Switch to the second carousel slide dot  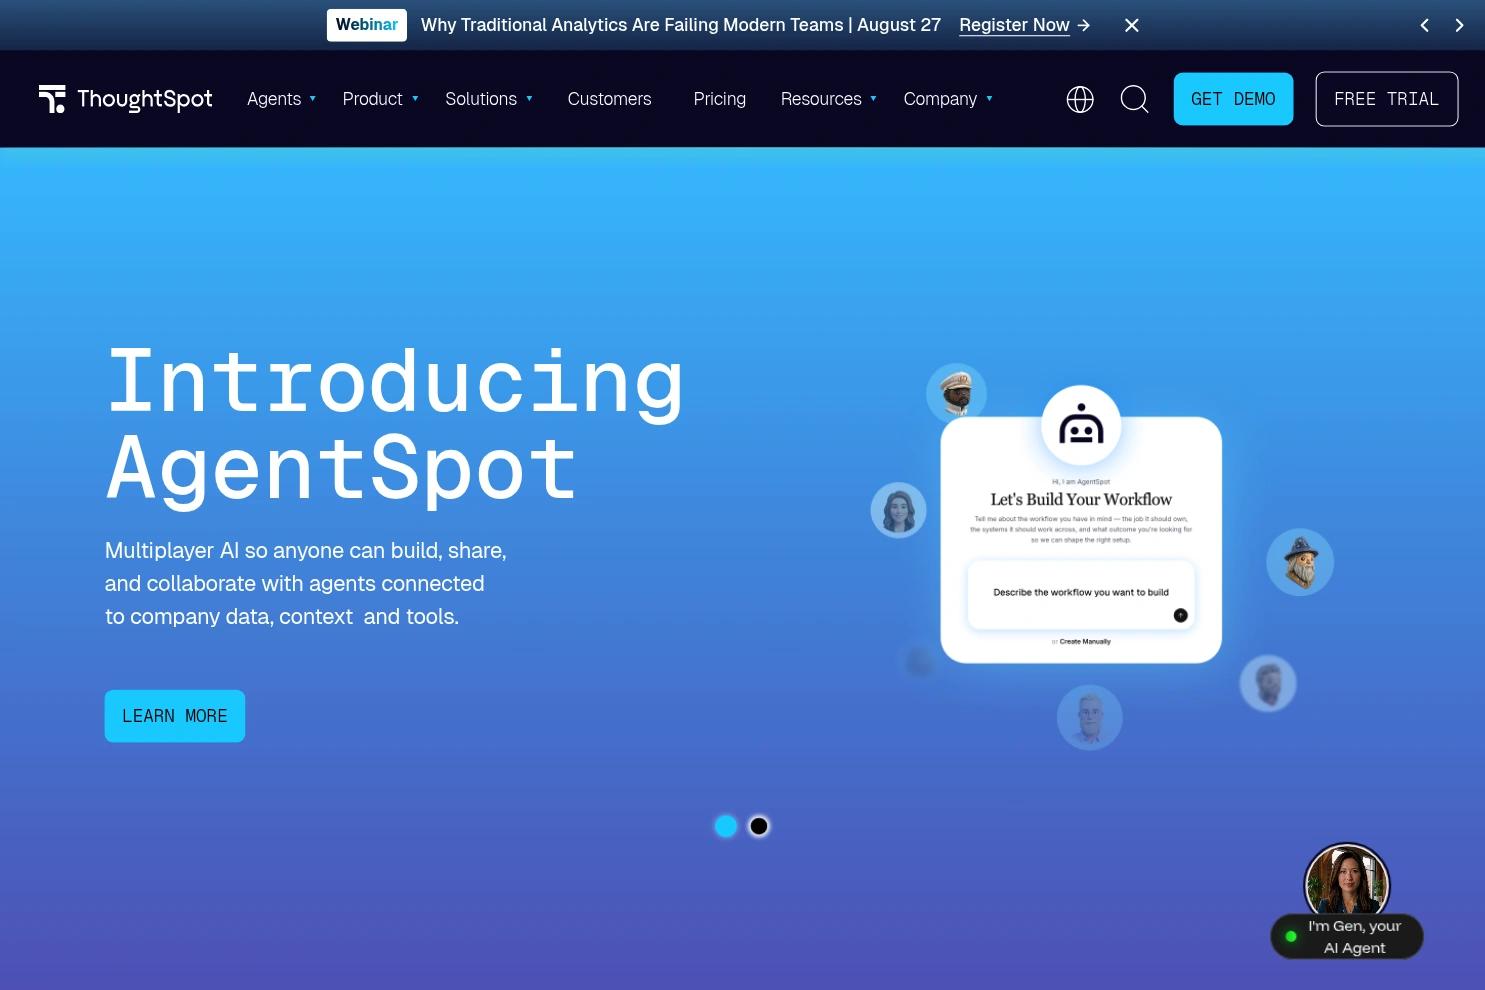(x=759, y=826)
